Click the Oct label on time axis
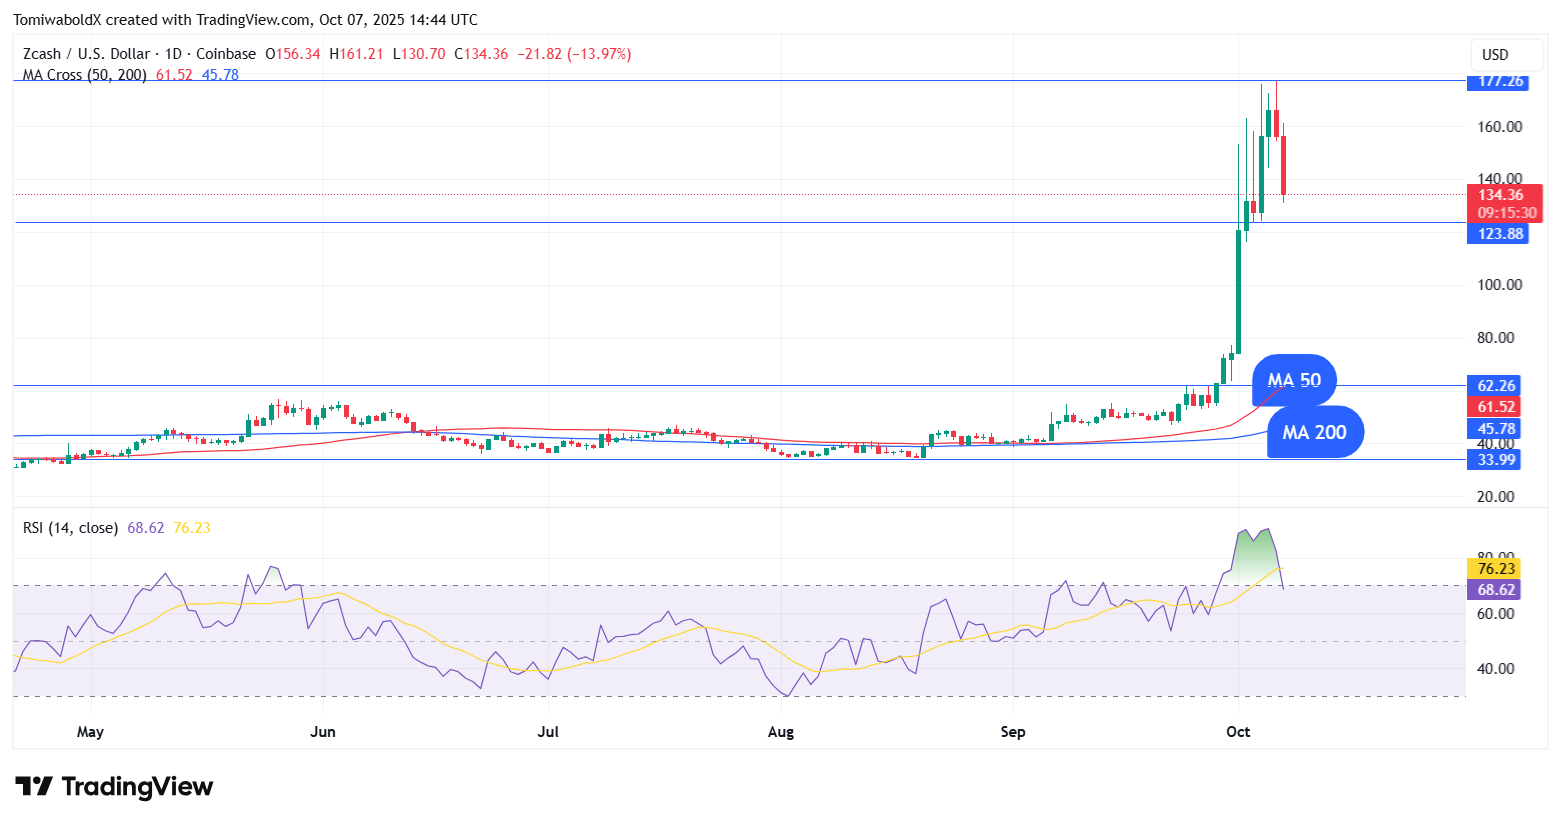The image size is (1561, 824). coord(1238,732)
